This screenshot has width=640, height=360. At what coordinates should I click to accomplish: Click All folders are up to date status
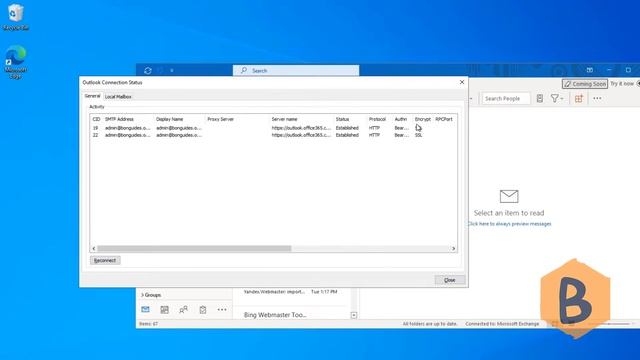click(x=430, y=324)
